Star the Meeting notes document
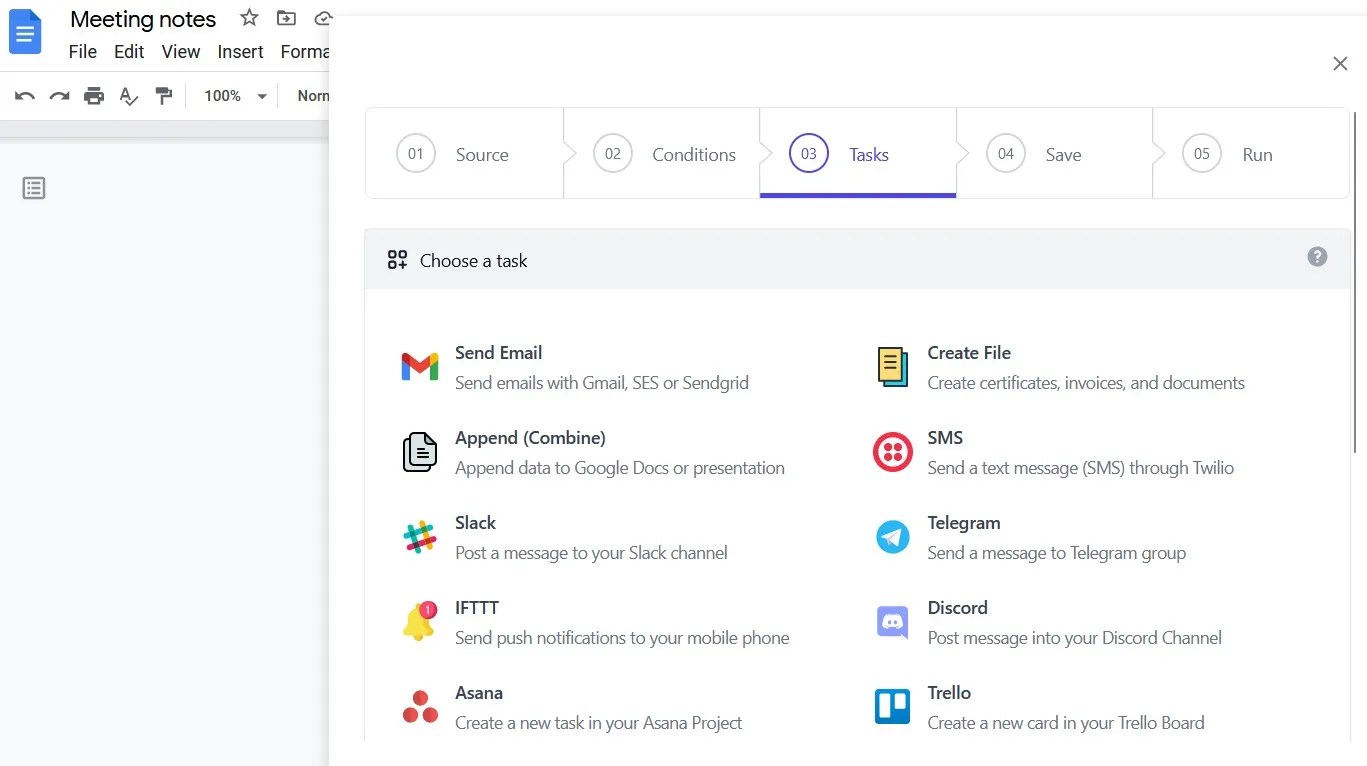Viewport: 1367px width, 766px height. [x=248, y=17]
